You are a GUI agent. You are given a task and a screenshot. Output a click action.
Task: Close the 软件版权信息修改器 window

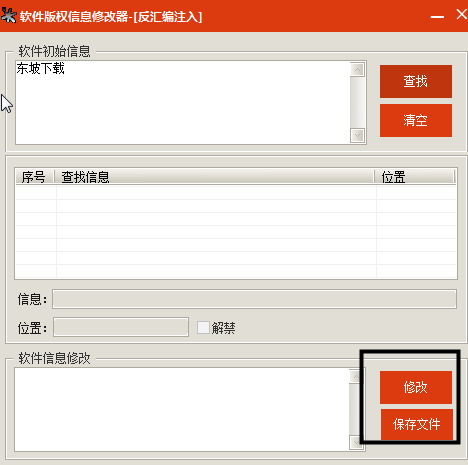[462, 14]
